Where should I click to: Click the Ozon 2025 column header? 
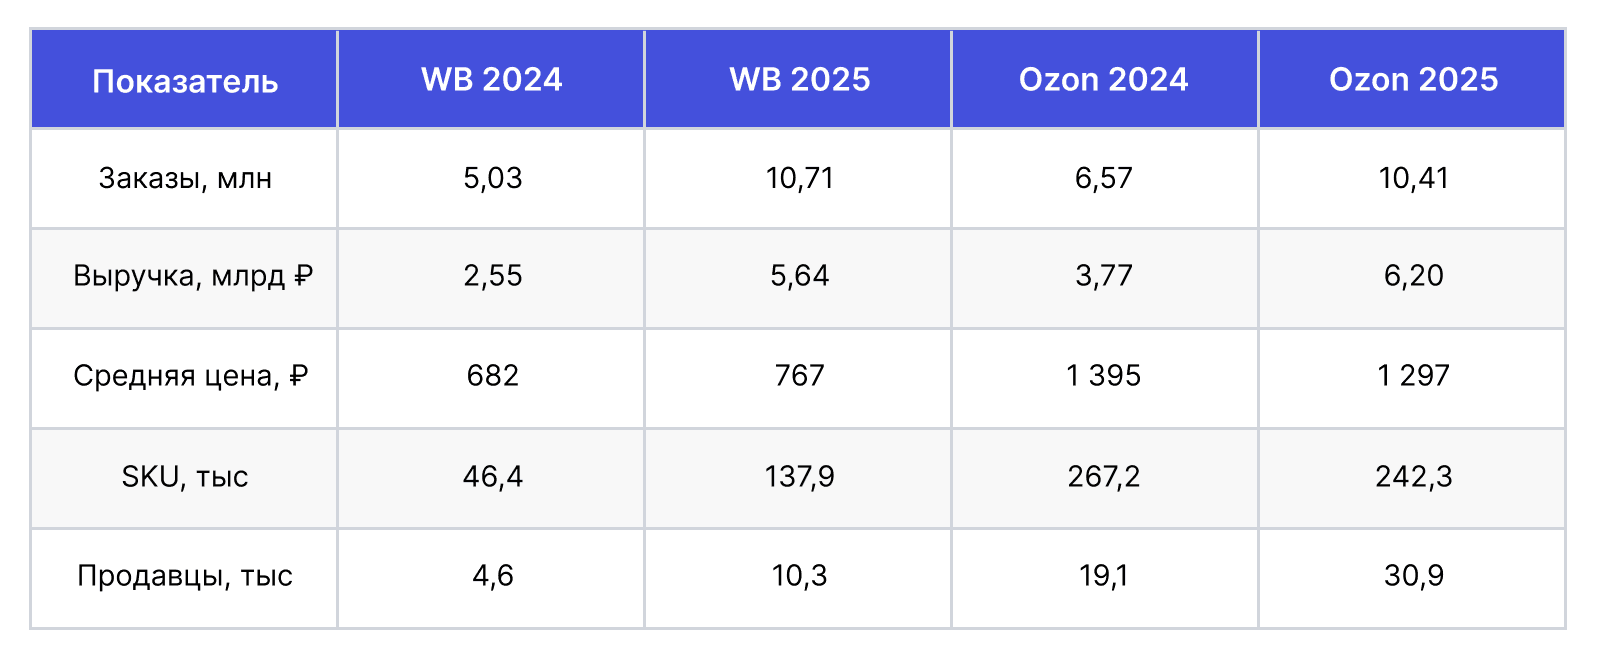pos(1413,80)
